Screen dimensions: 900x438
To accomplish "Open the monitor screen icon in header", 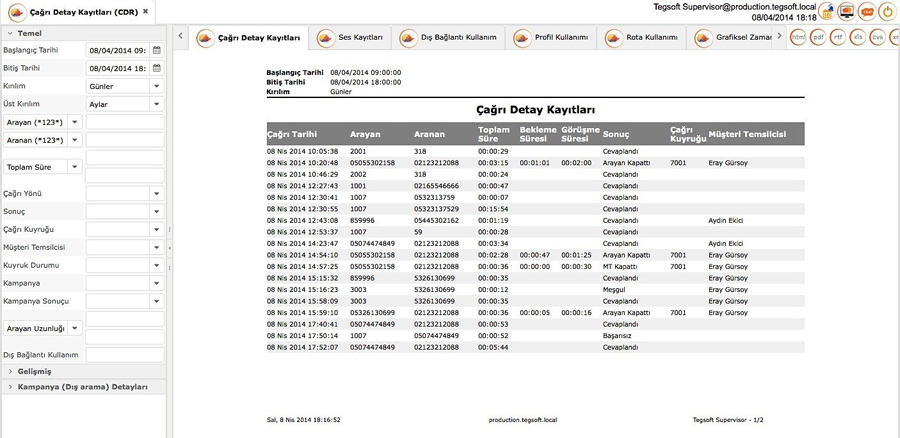I will (x=846, y=11).
